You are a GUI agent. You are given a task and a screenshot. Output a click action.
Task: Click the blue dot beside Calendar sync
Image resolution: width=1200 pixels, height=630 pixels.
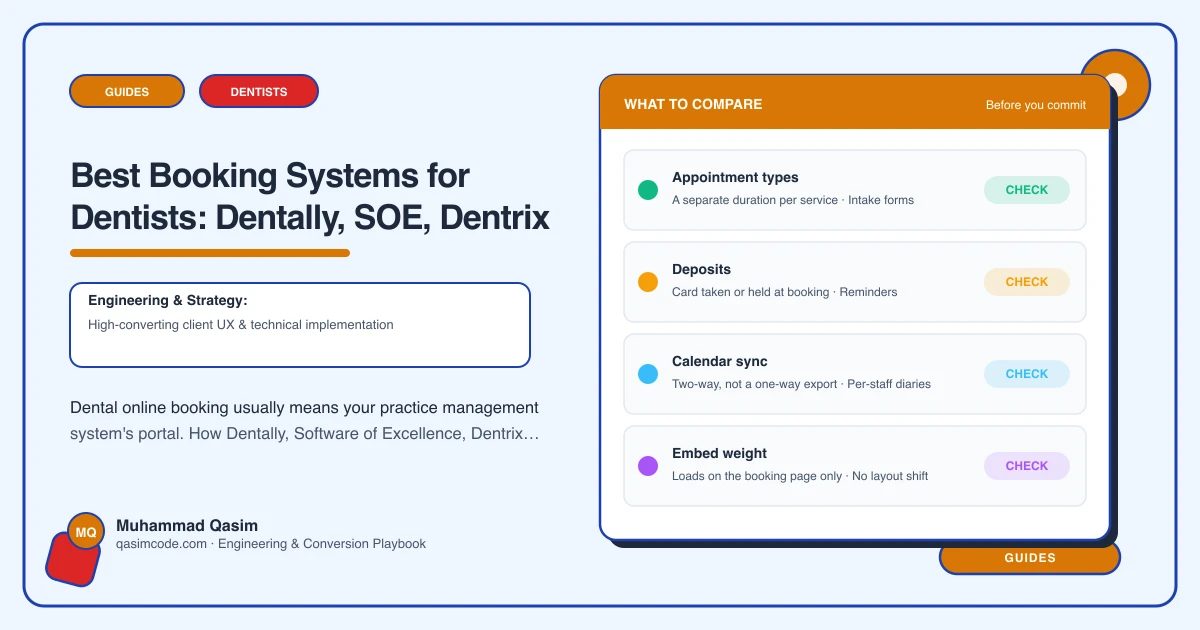click(x=648, y=374)
